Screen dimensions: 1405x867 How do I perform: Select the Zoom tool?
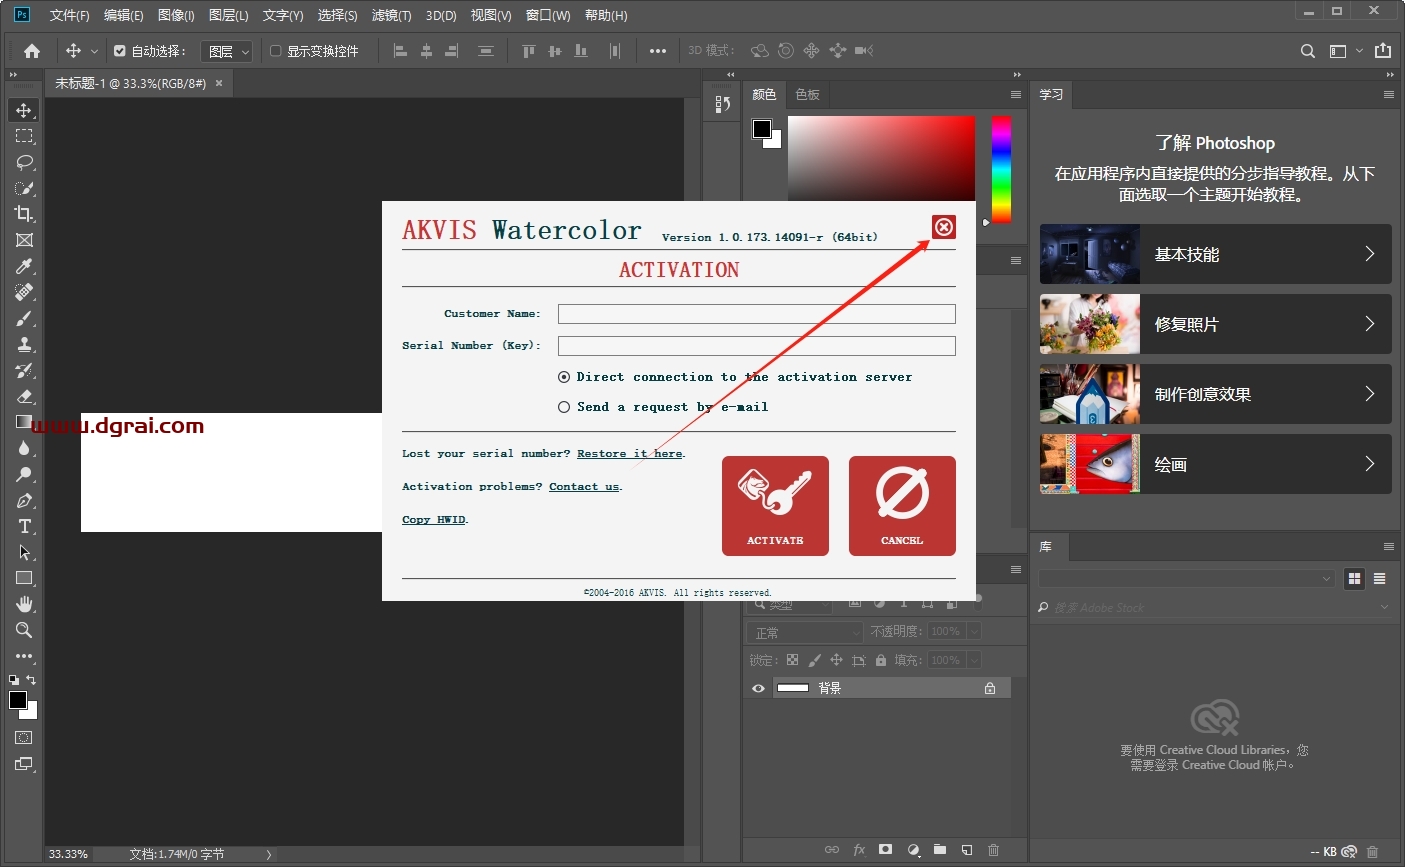(24, 630)
